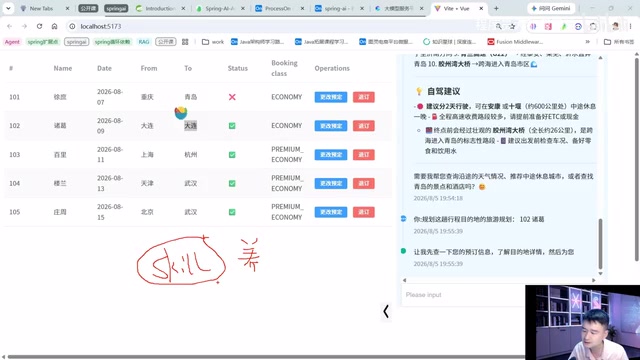Expand the springai tab group
This screenshot has width=640, height=360.
tap(116, 8)
